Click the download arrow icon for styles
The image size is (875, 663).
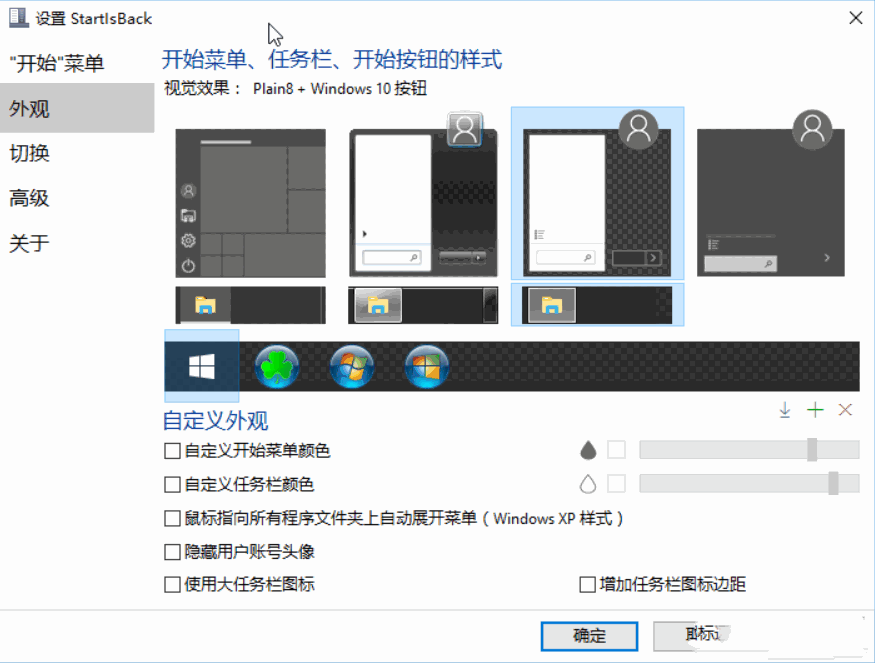click(785, 410)
